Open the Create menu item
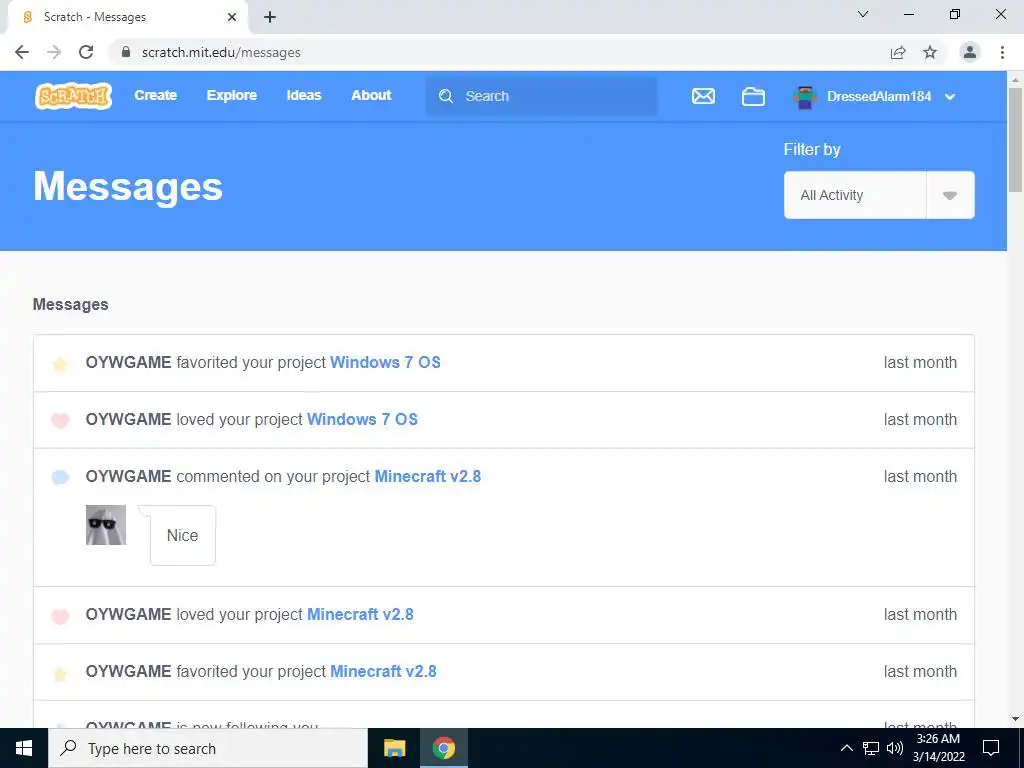Screen dimensions: 1024x768 (x=155, y=95)
